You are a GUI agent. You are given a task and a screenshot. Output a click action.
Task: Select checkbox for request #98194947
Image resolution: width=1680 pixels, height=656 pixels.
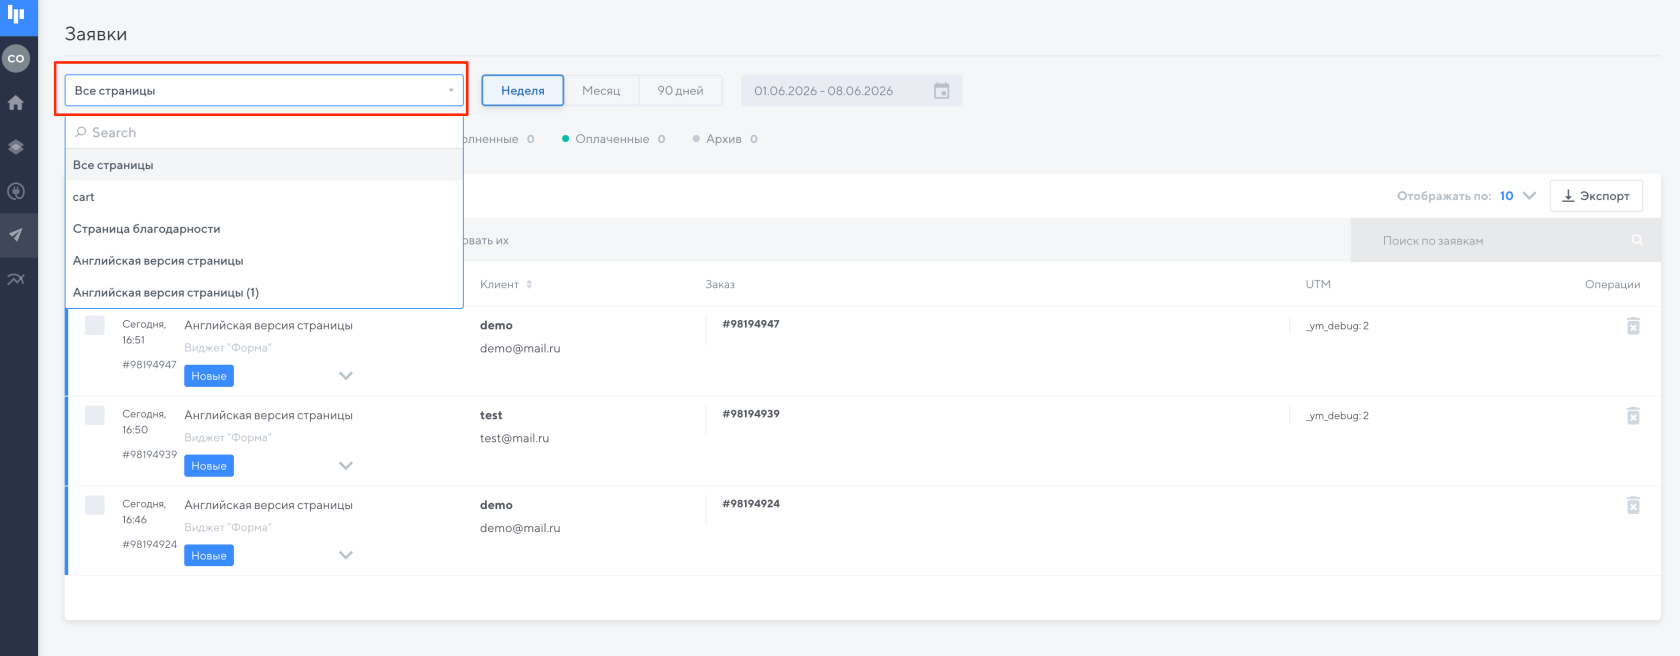95,326
